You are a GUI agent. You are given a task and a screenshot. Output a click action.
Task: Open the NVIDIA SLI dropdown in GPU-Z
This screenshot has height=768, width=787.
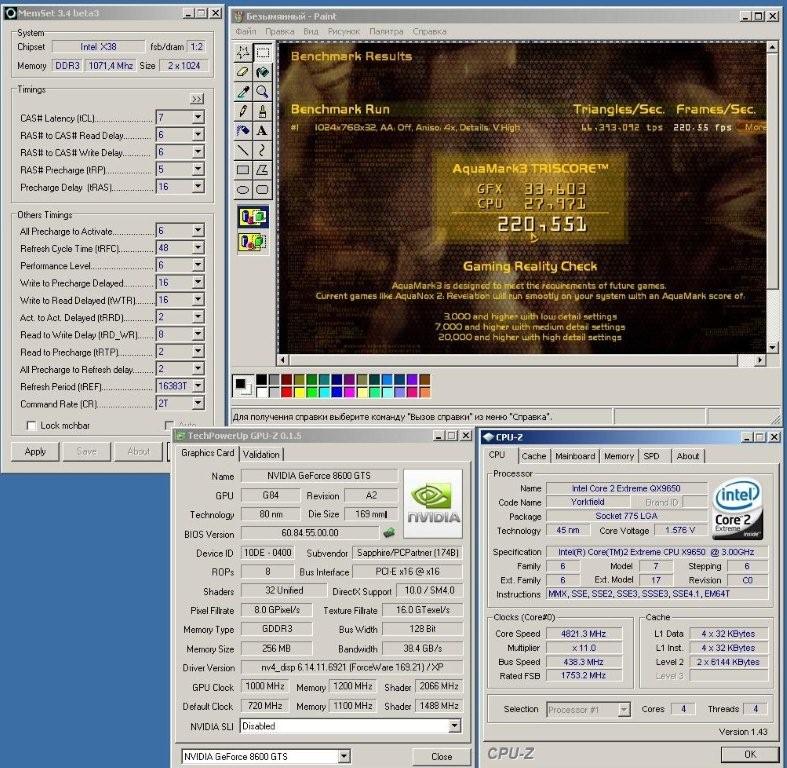coord(454,726)
